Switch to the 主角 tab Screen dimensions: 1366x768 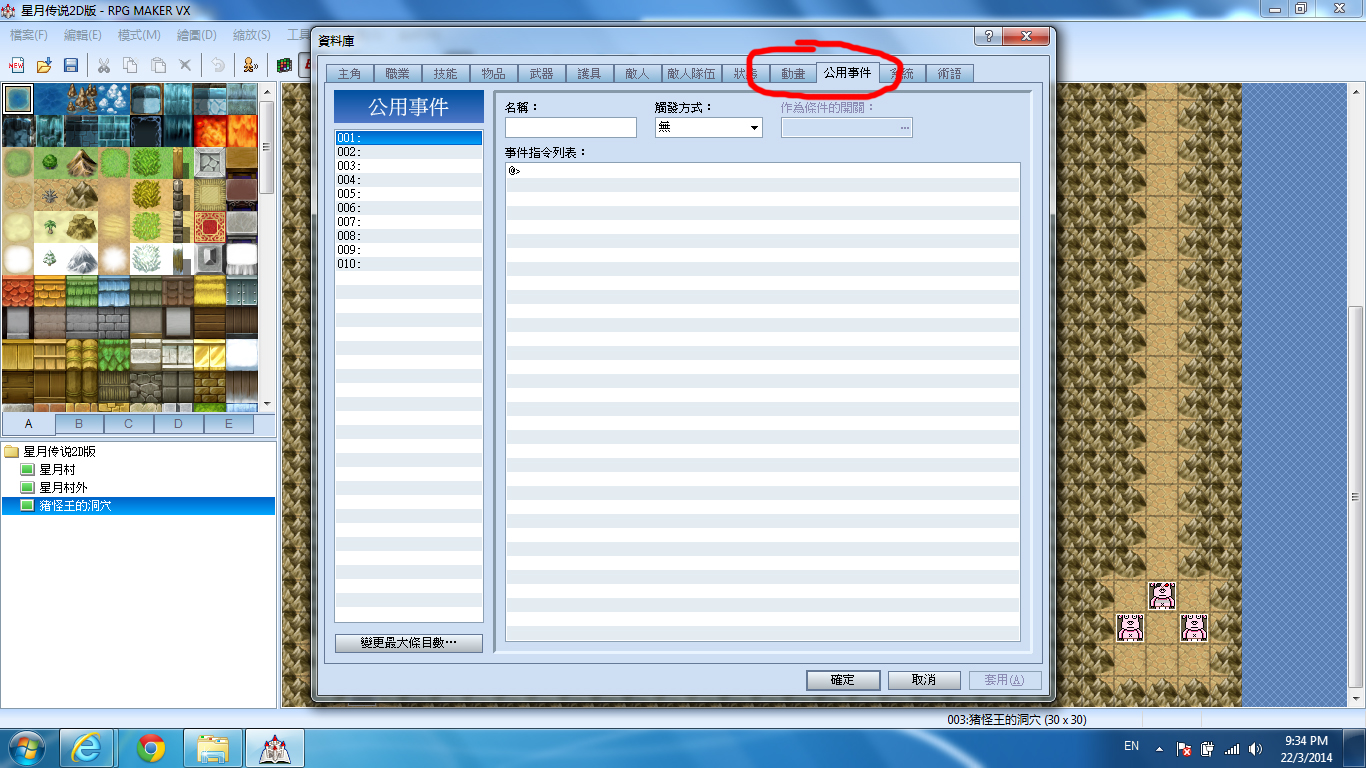(x=350, y=74)
